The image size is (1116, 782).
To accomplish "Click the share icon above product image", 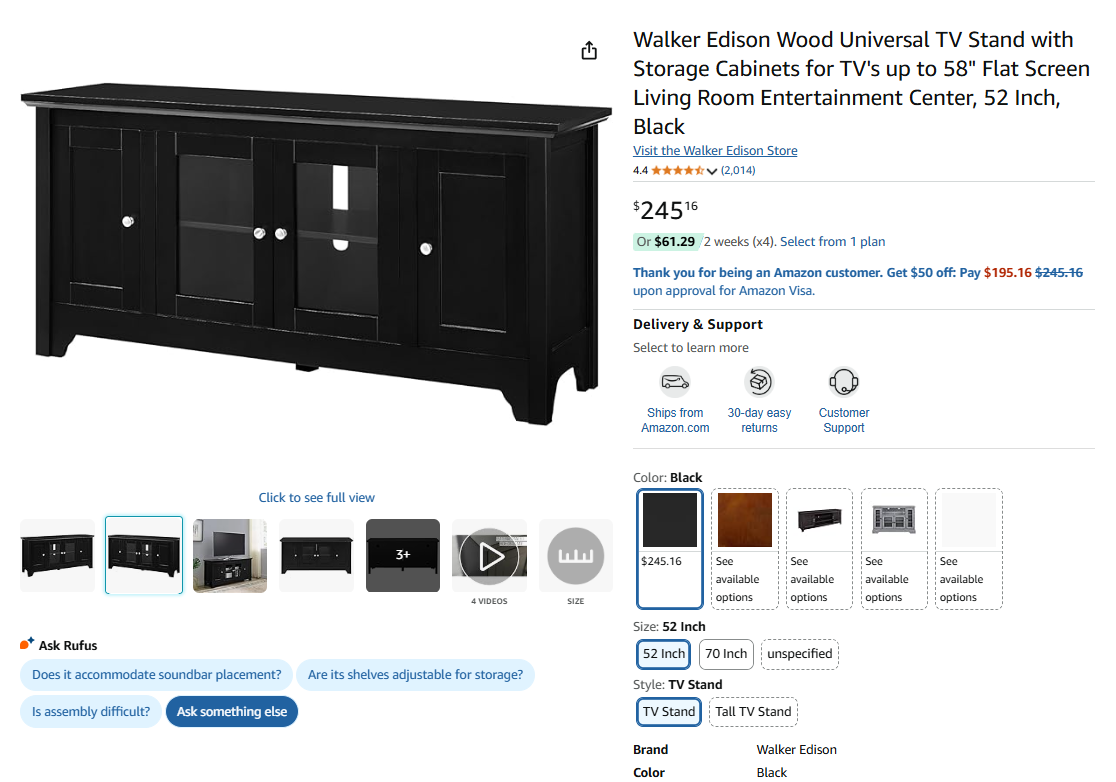I will tap(589, 51).
